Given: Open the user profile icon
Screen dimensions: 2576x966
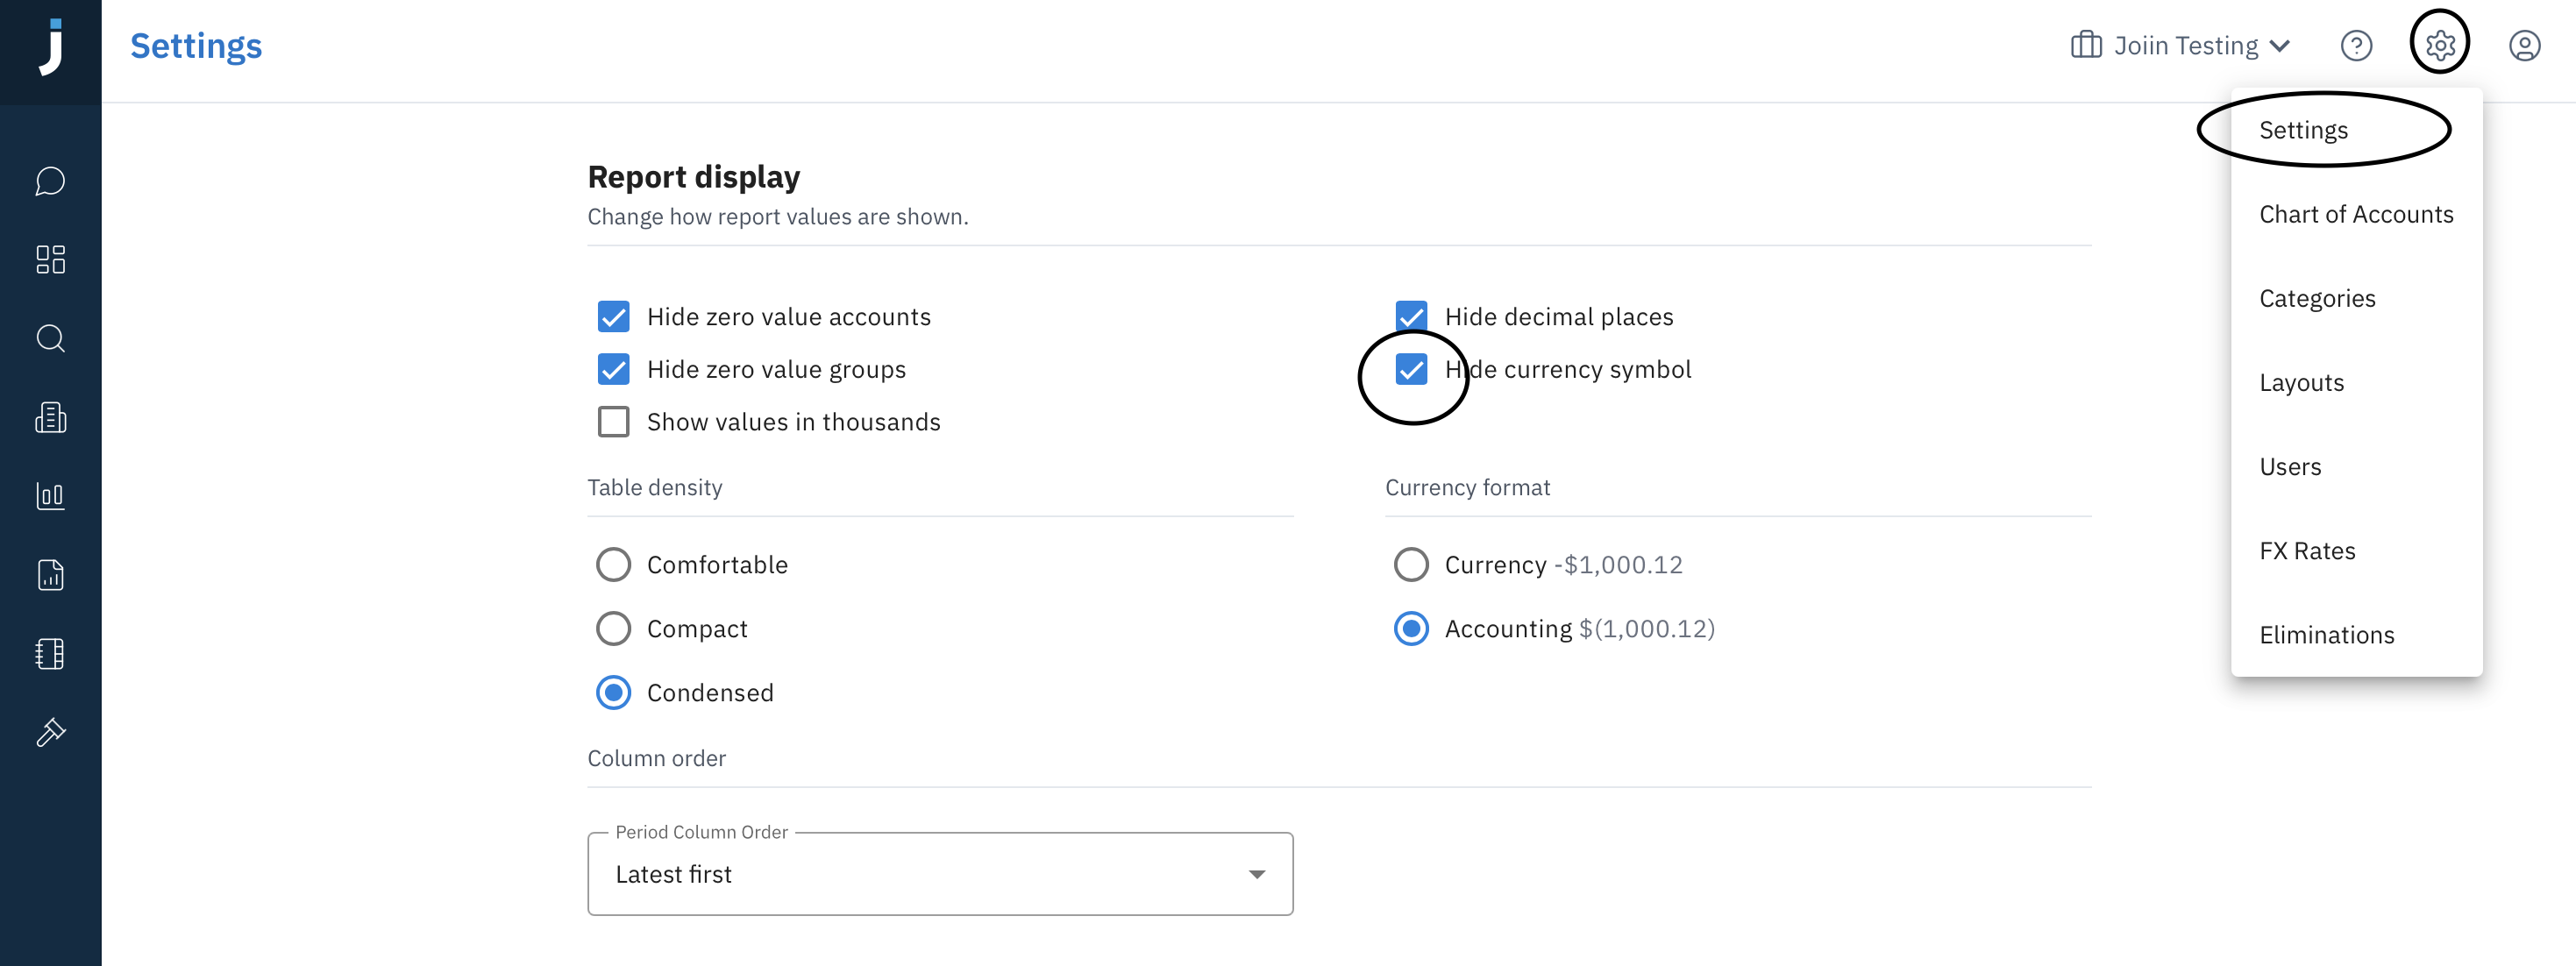Looking at the screenshot, I should pos(2524,46).
